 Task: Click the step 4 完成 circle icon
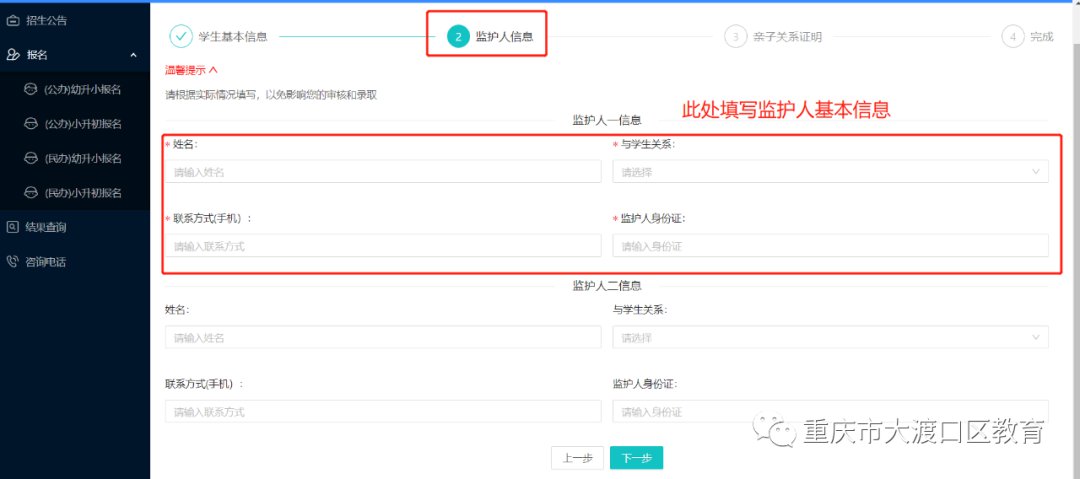[1012, 36]
